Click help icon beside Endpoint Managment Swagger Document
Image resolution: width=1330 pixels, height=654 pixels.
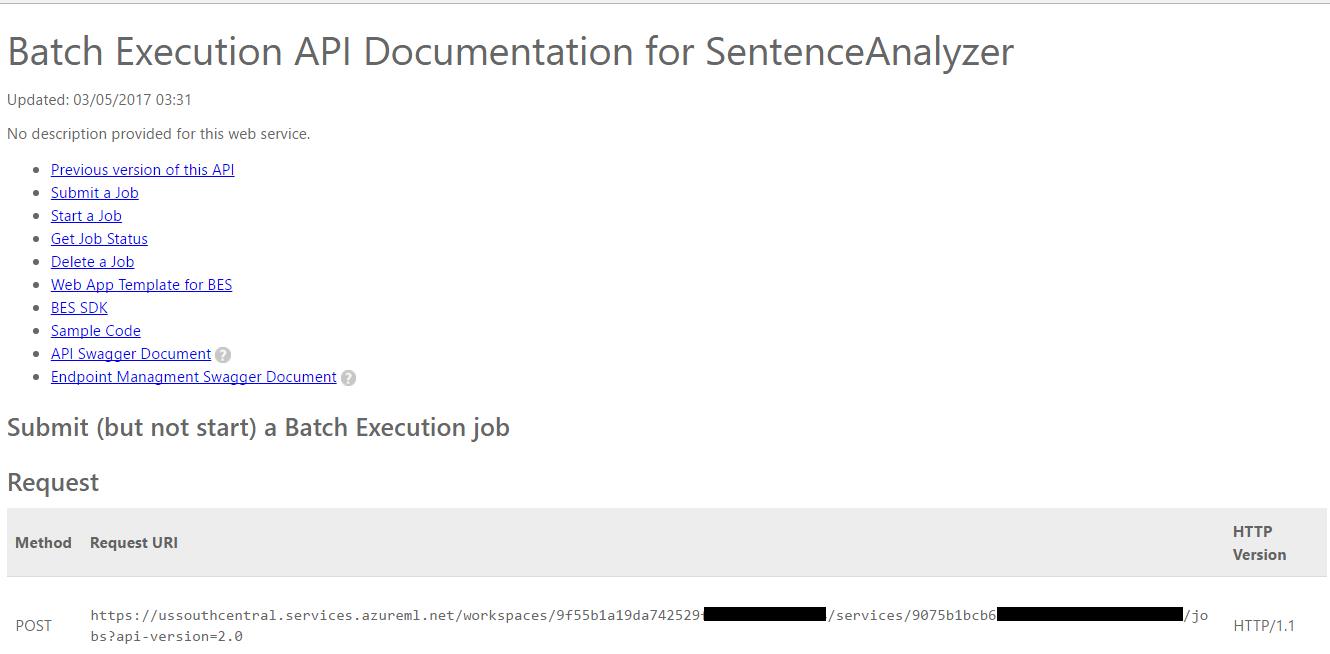(x=348, y=378)
